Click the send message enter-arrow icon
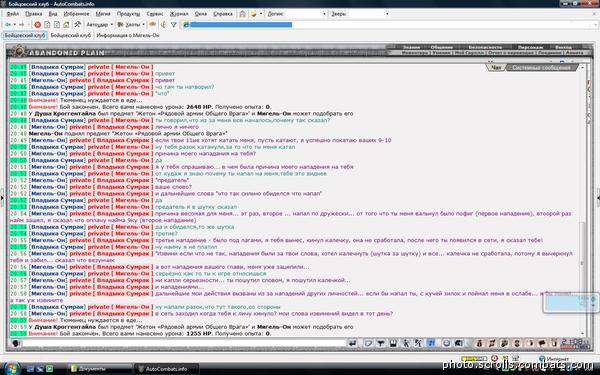The image size is (600, 375). pos(352,343)
